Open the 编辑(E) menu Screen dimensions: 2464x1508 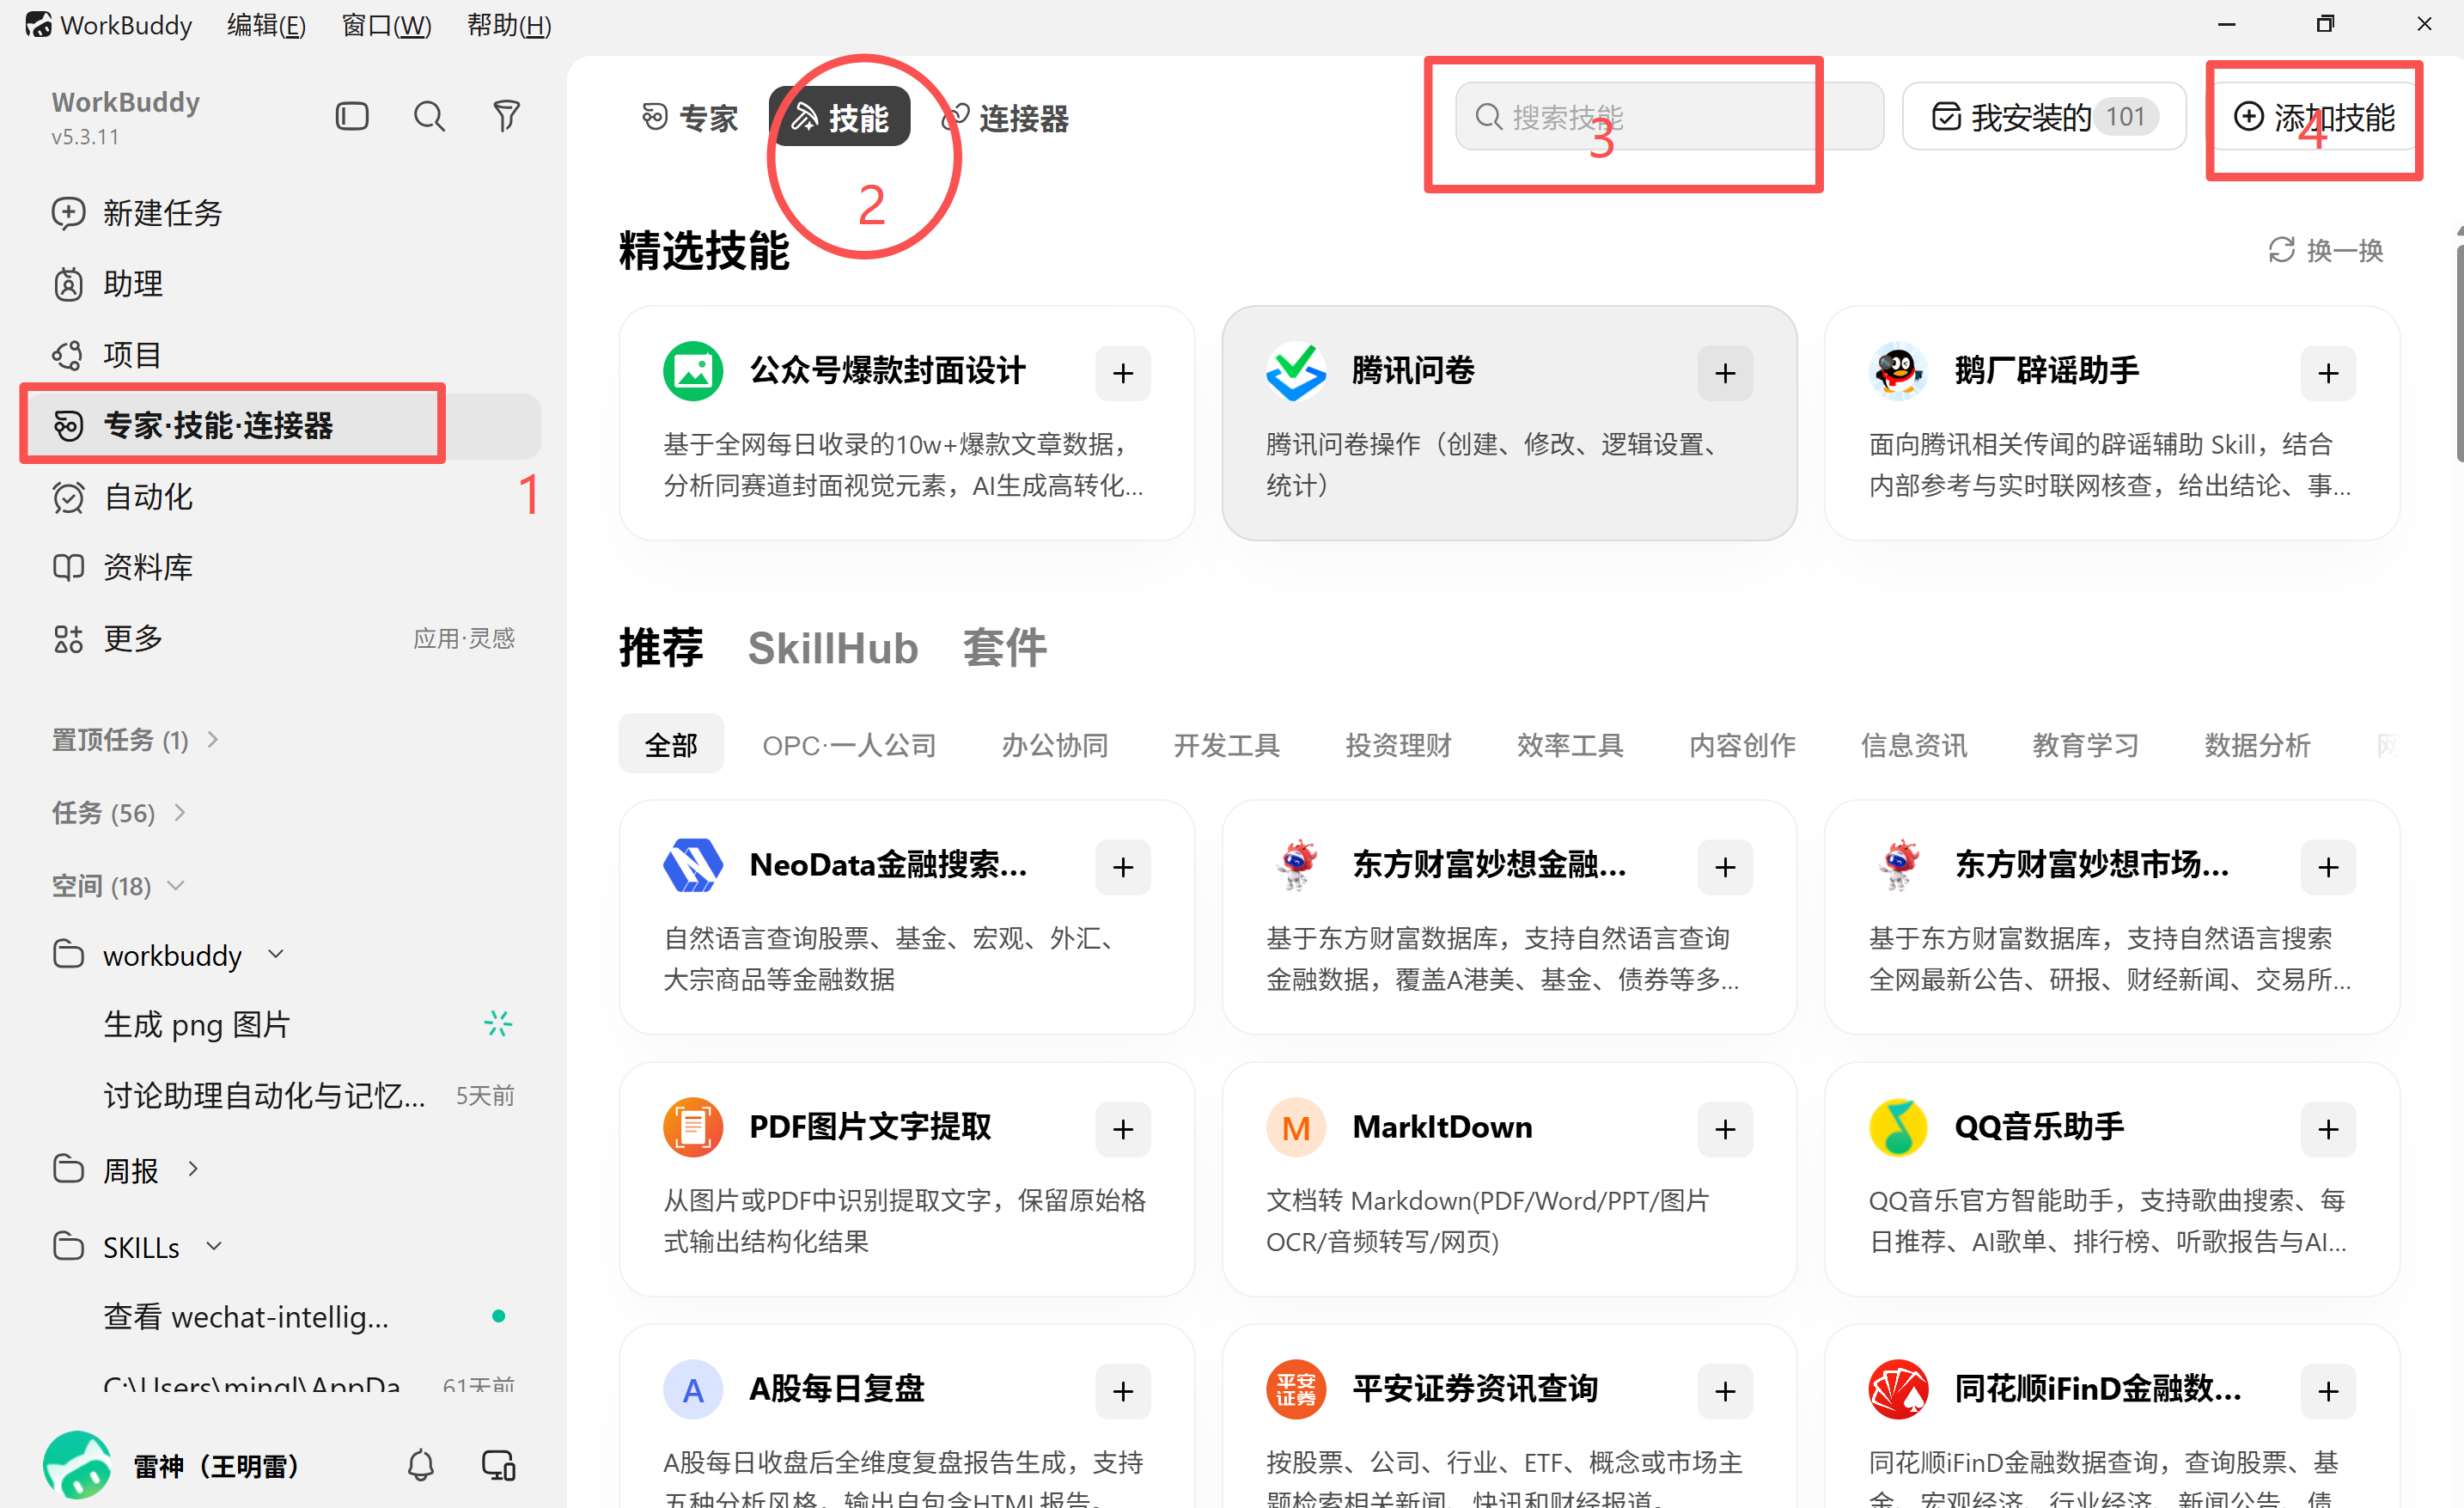[x=266, y=25]
